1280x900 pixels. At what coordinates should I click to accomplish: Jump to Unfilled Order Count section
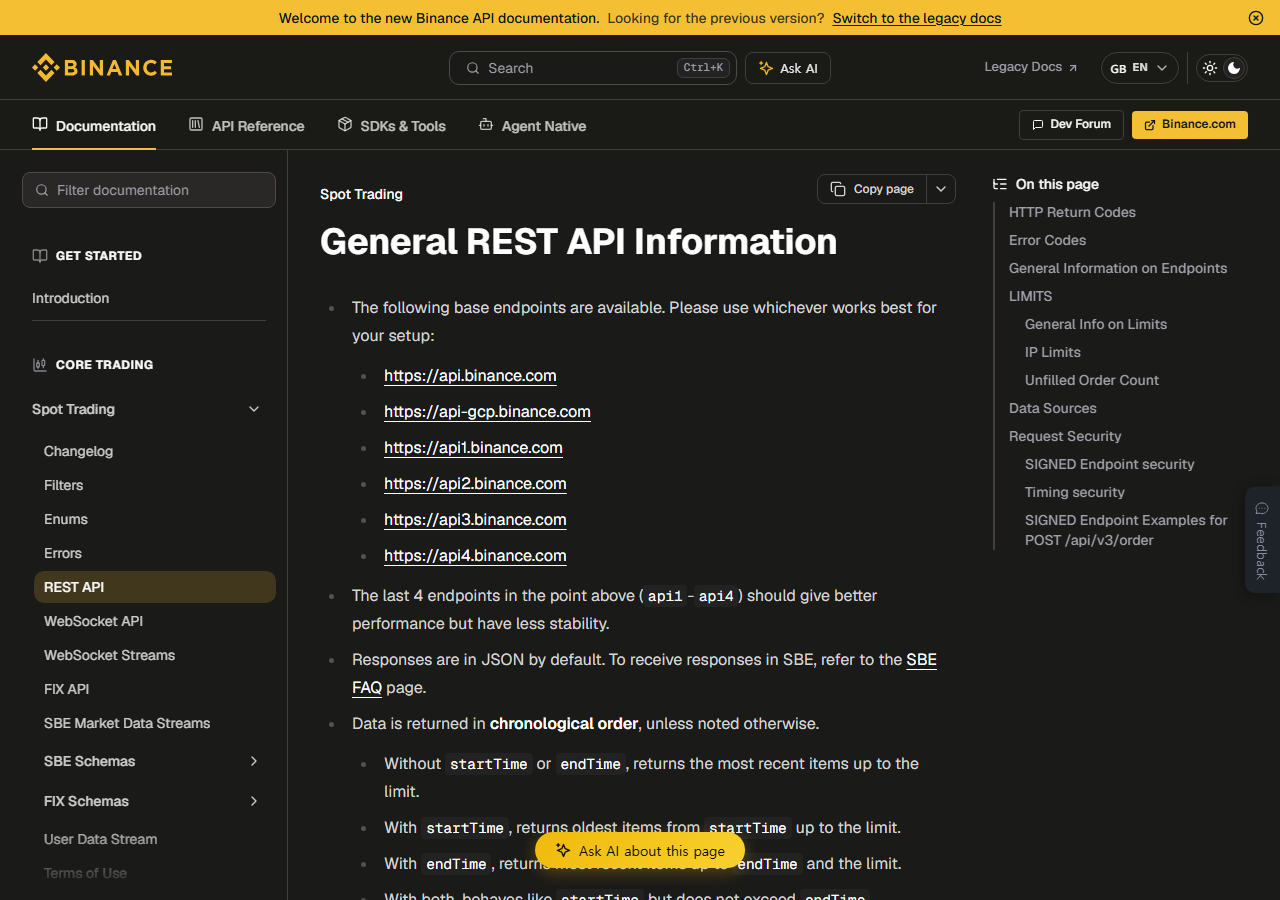(1092, 380)
